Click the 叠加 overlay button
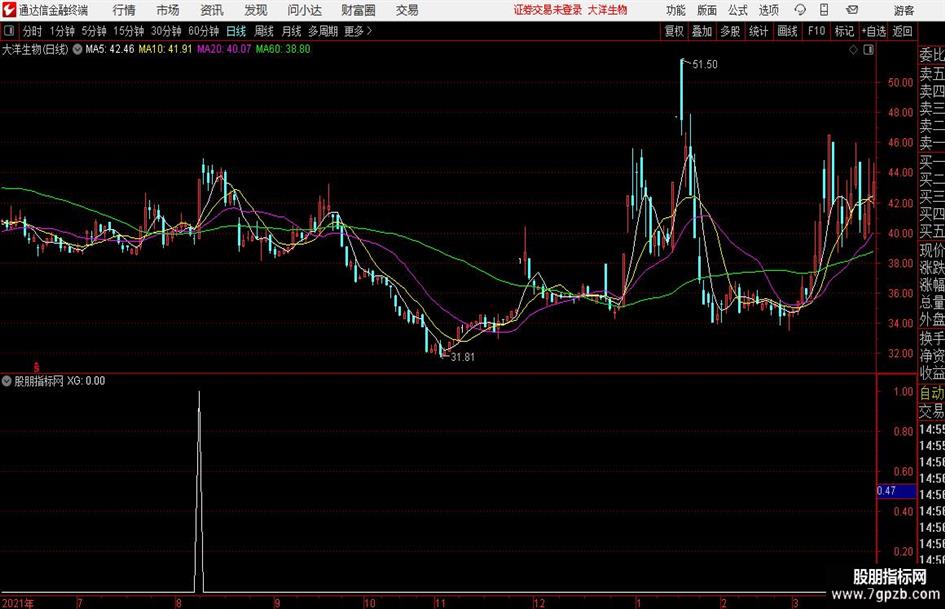The image size is (945, 609). pyautogui.click(x=702, y=31)
